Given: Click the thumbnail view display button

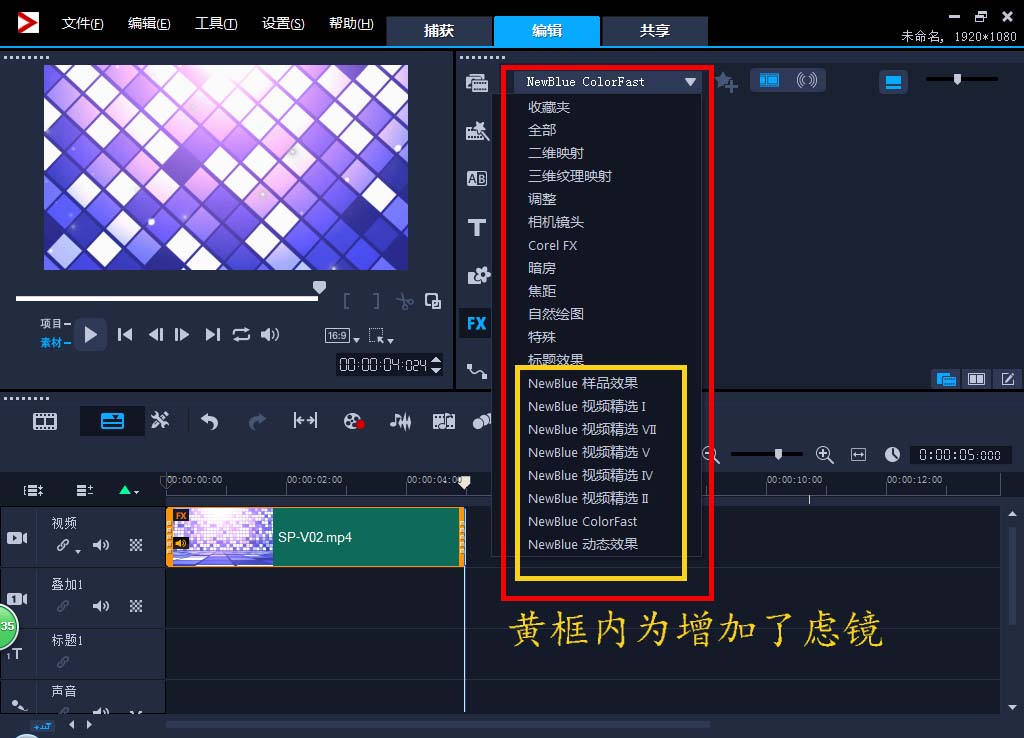Looking at the screenshot, I should tap(893, 82).
